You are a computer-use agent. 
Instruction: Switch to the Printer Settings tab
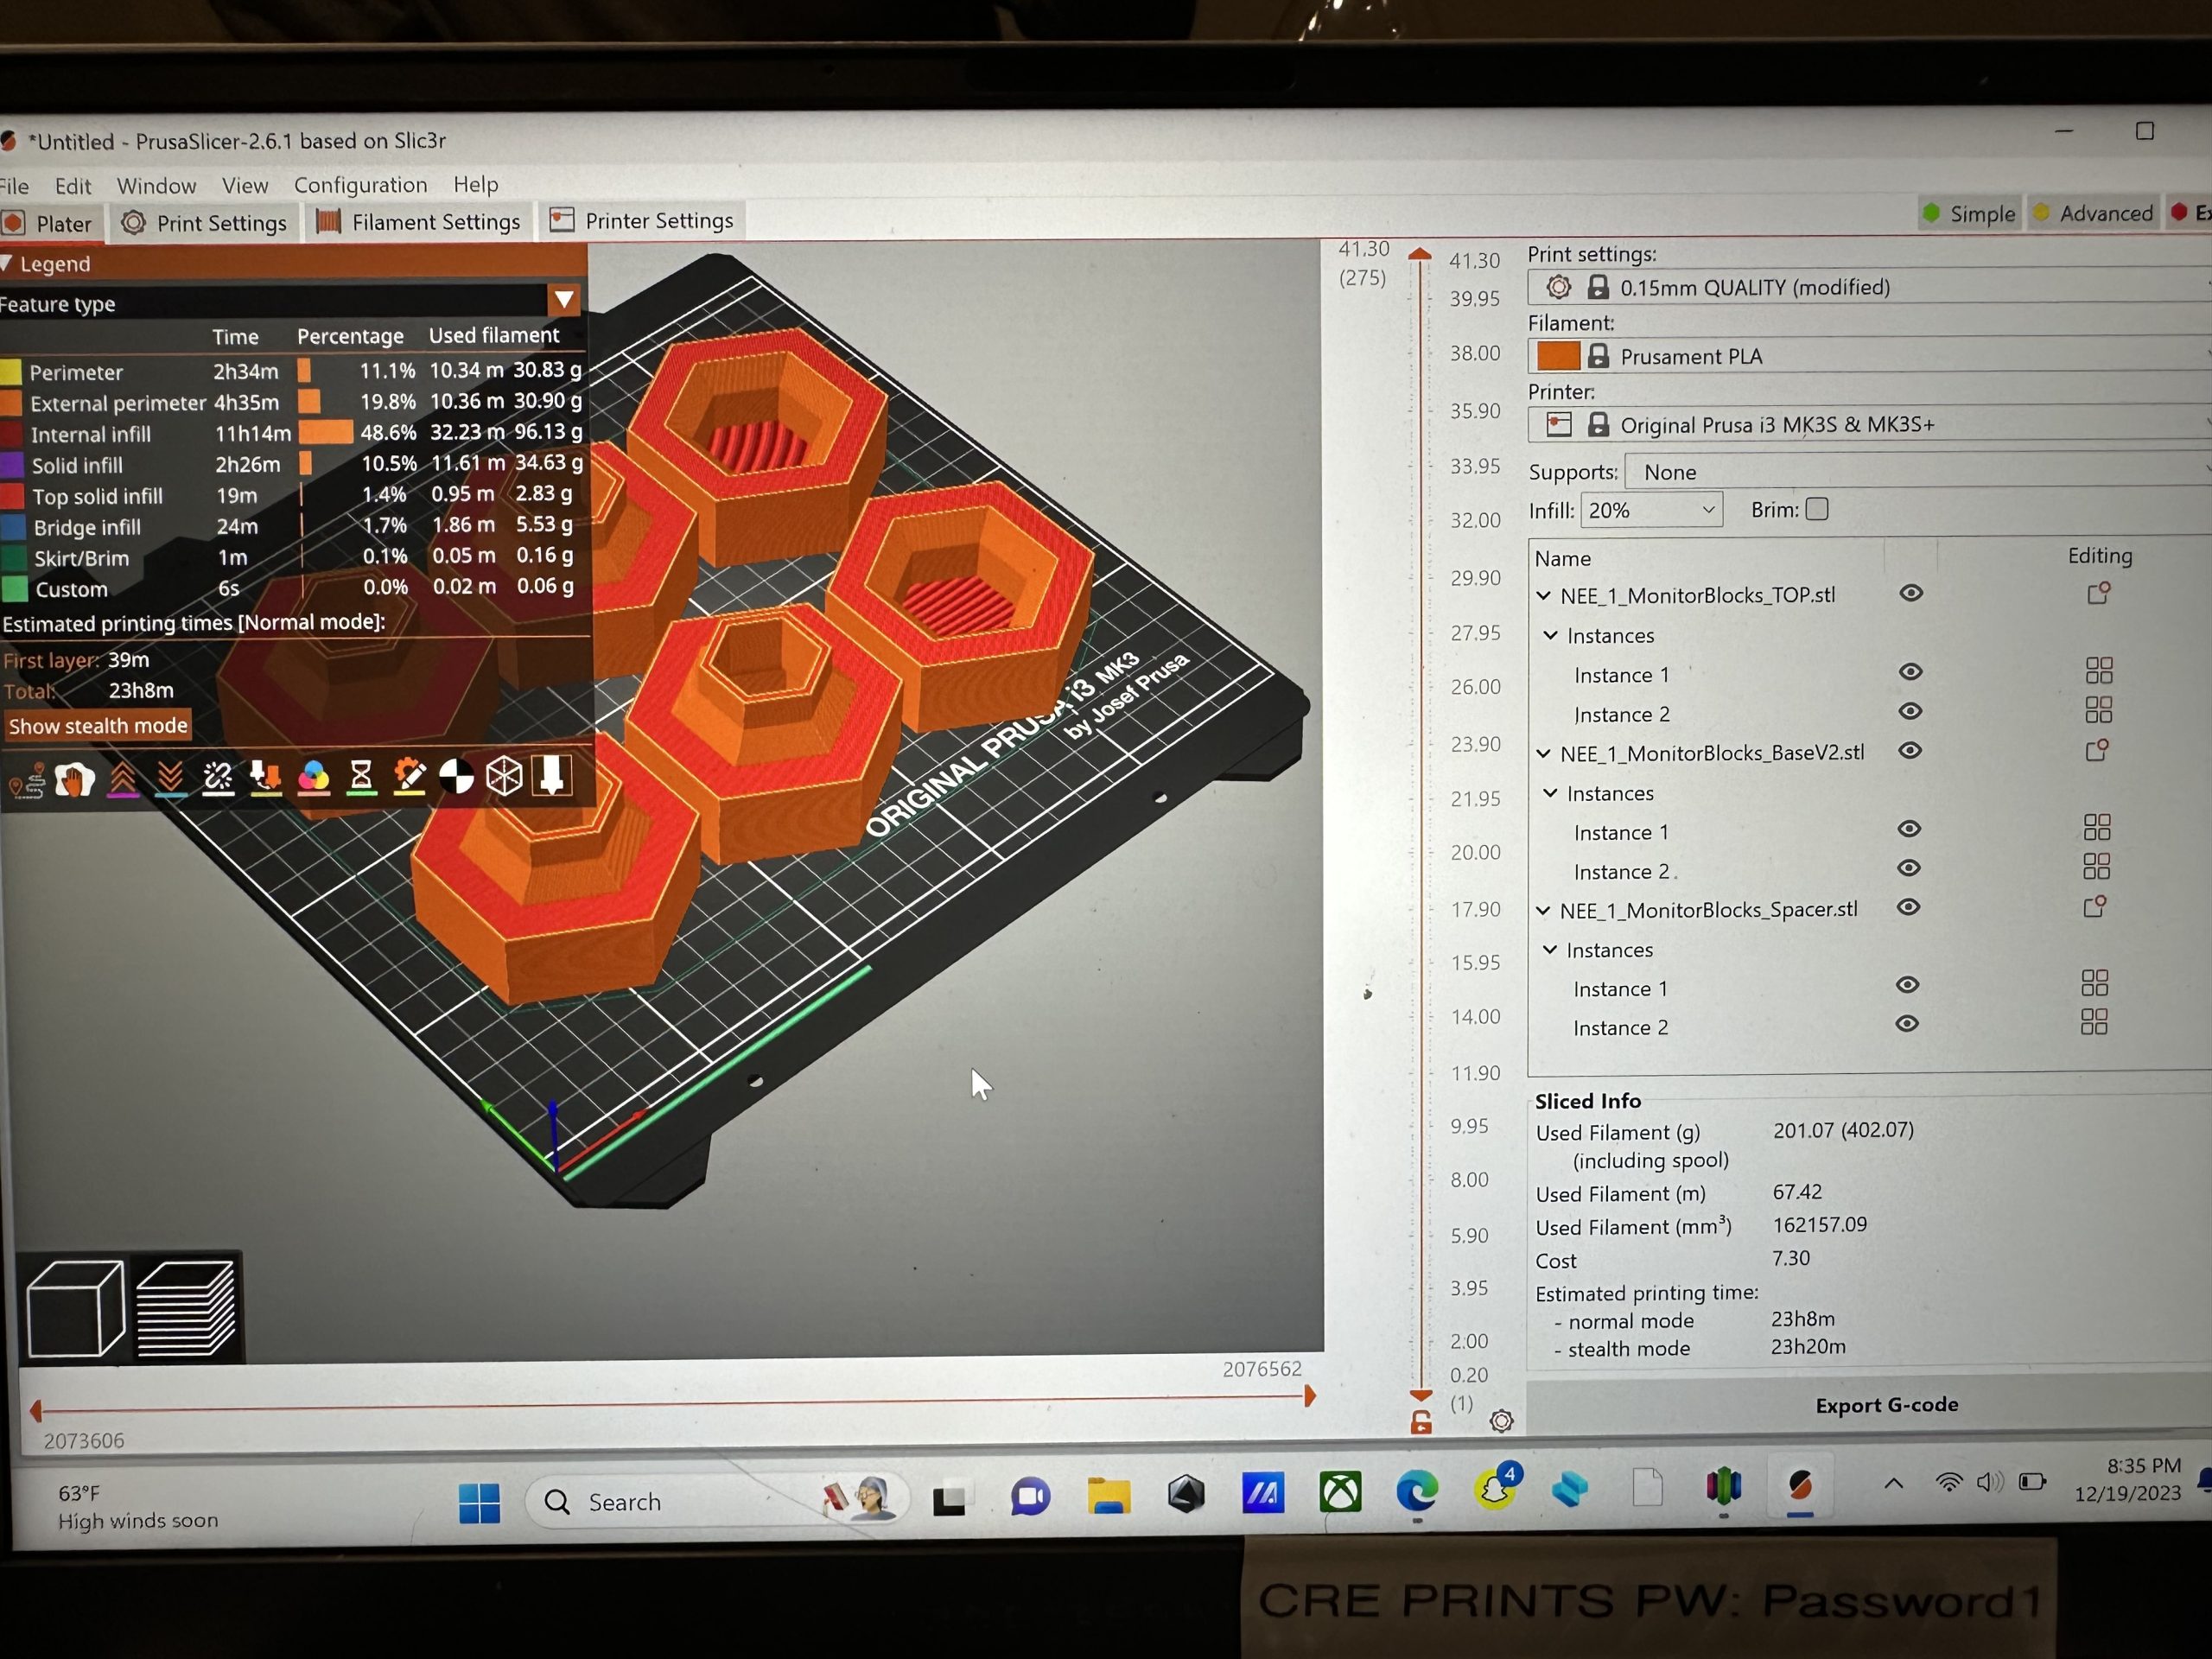[x=642, y=220]
